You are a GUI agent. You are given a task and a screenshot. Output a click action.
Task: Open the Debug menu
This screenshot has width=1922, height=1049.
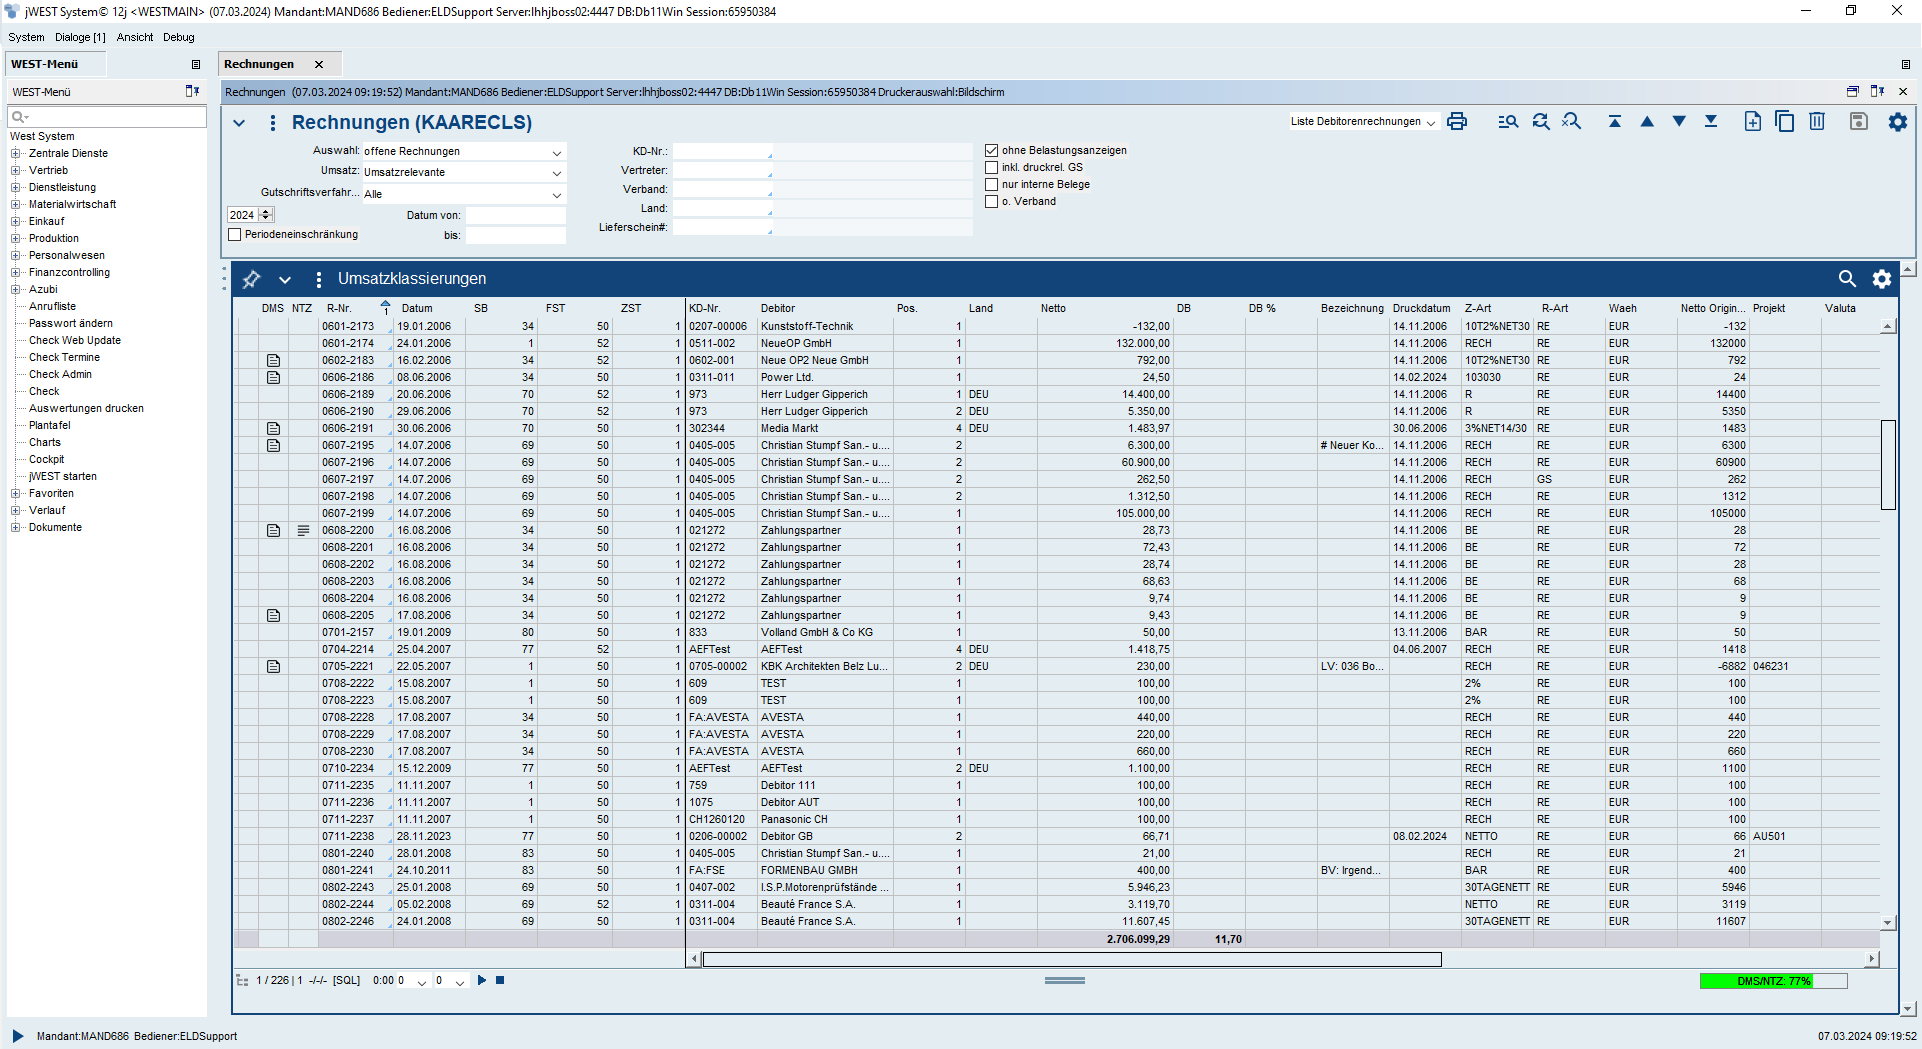(x=179, y=37)
